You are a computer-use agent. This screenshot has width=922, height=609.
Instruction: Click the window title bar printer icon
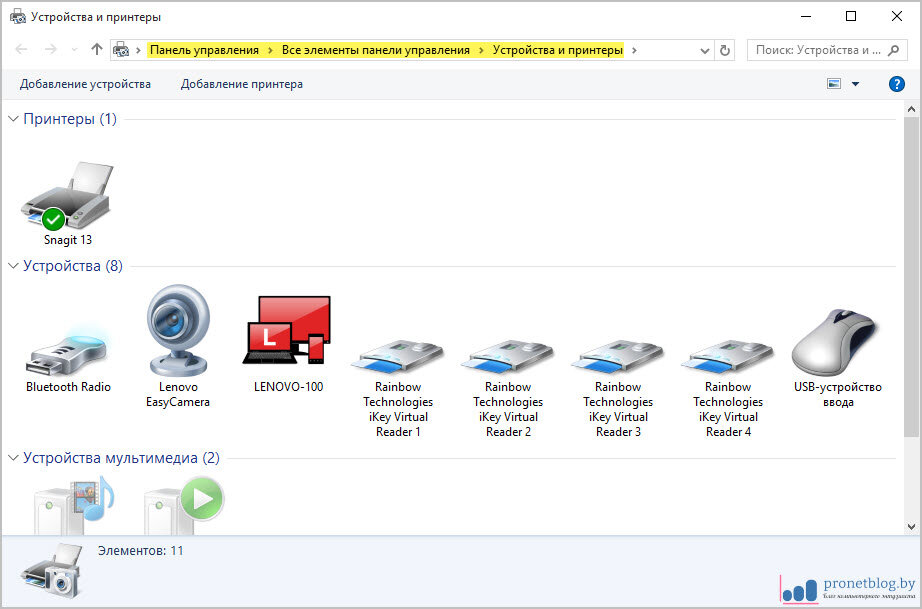click(x=18, y=16)
